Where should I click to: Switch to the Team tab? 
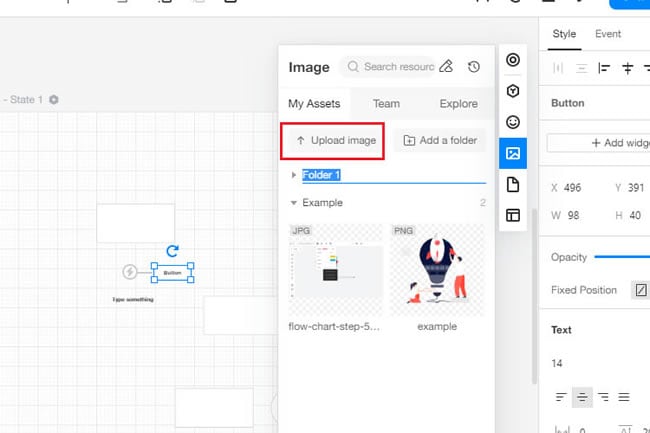coord(386,104)
